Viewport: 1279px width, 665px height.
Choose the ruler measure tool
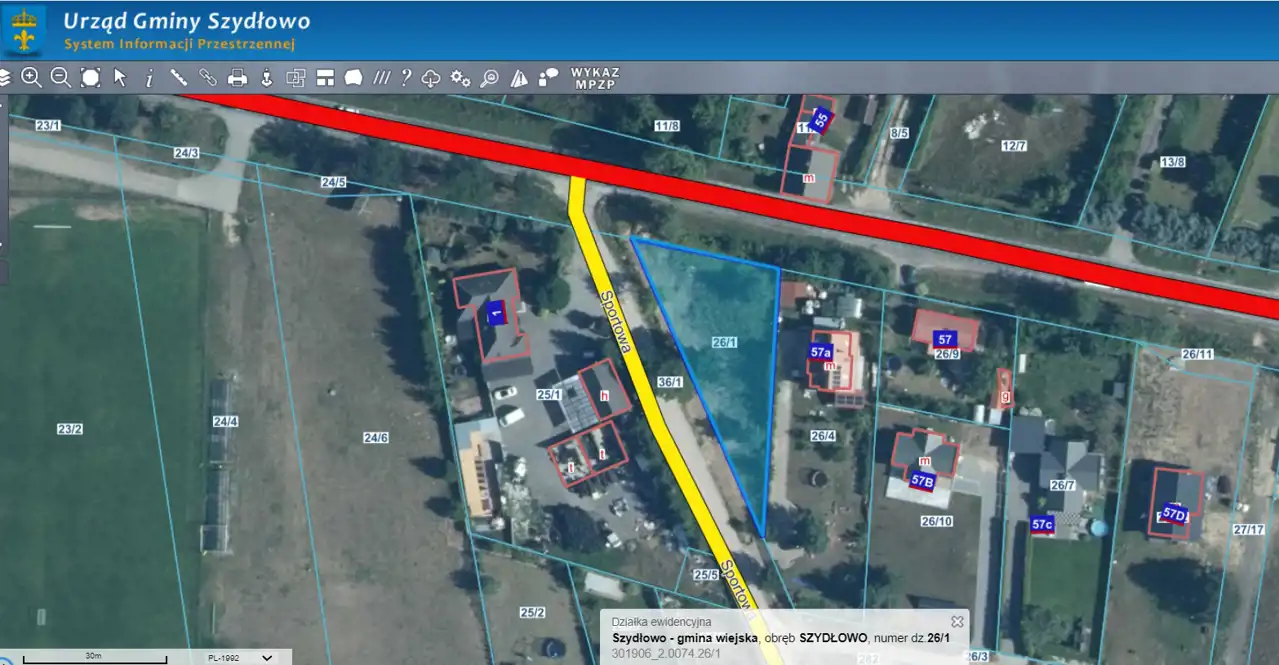pyautogui.click(x=179, y=78)
